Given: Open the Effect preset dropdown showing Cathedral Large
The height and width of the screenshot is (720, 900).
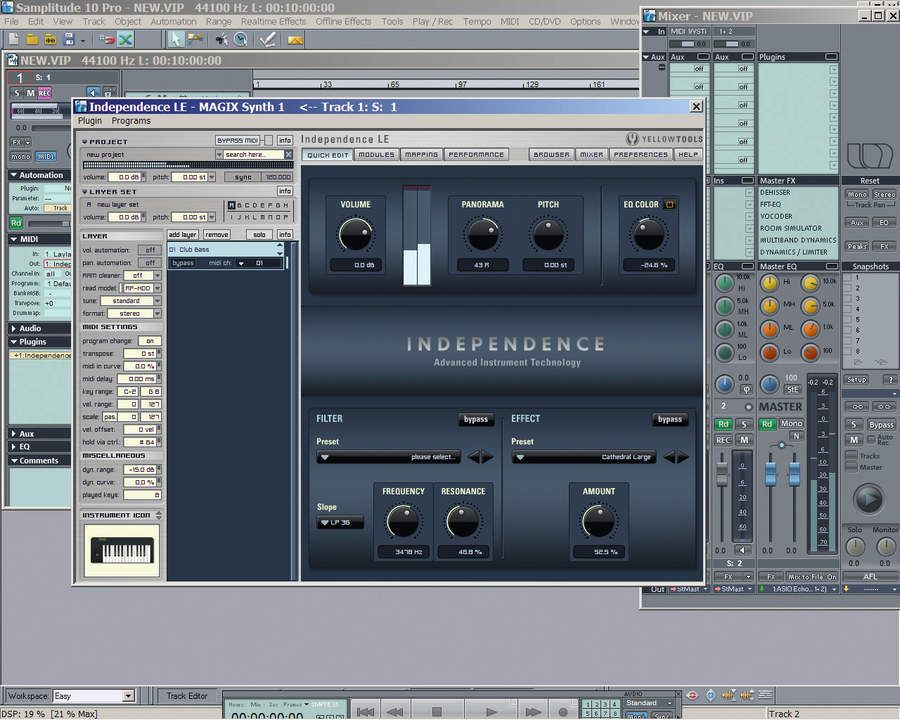Looking at the screenshot, I should 583,457.
